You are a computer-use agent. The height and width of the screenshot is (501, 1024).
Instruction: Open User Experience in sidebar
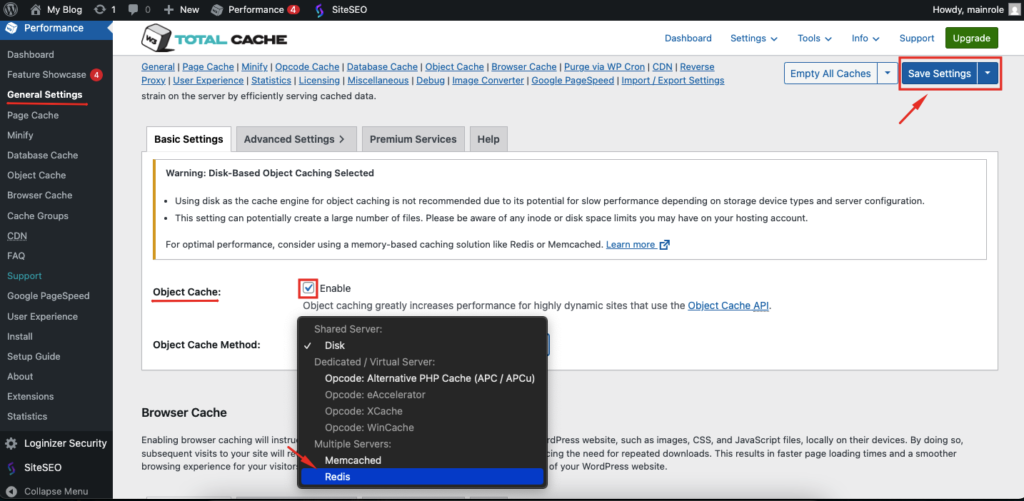42,316
